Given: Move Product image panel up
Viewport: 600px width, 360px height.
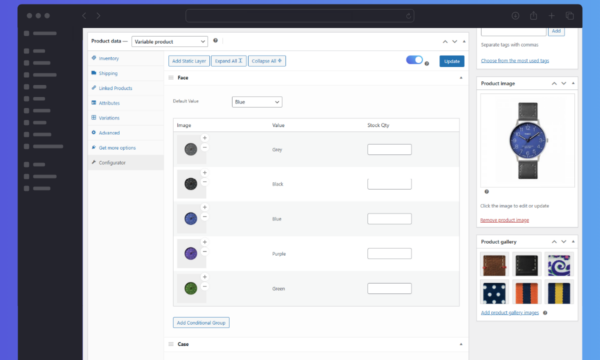Looking at the screenshot, I should coord(554,83).
